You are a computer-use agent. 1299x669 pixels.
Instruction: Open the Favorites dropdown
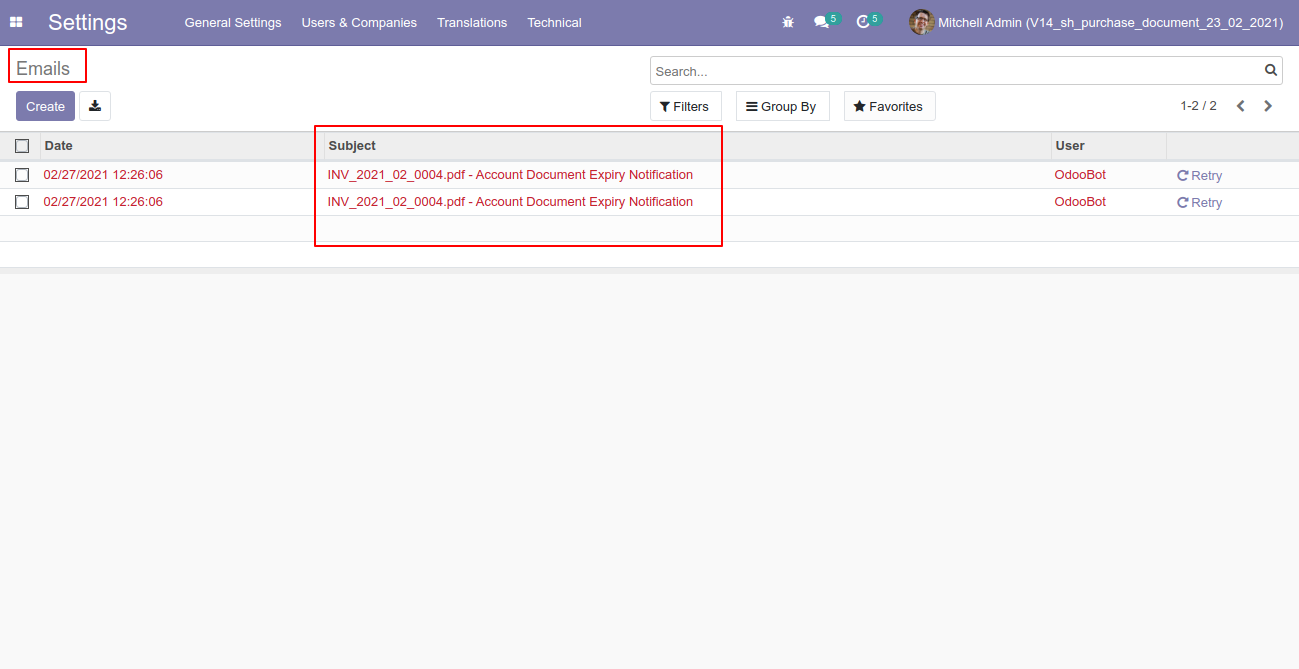[x=889, y=106]
